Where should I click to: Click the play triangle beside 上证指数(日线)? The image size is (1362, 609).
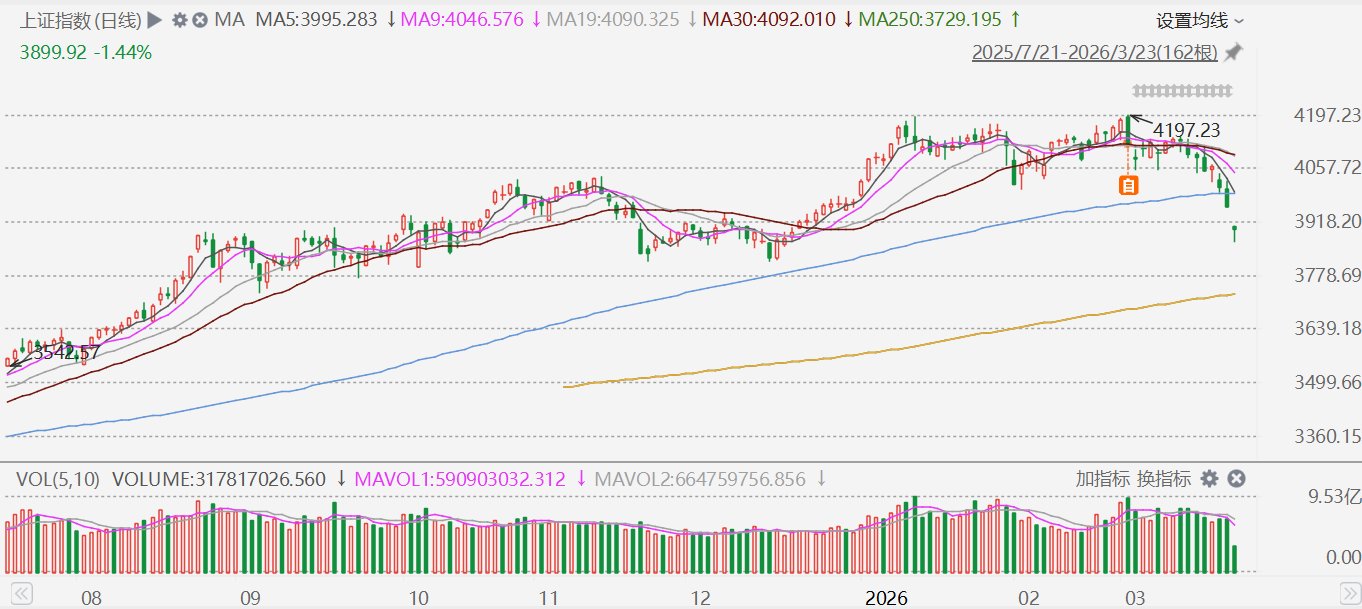point(154,20)
